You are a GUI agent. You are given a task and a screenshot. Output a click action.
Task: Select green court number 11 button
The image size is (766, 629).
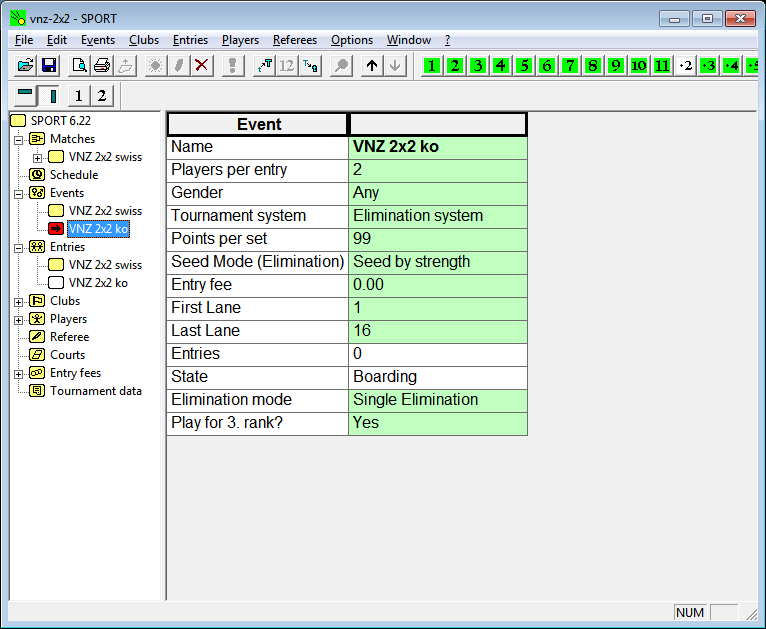[662, 66]
